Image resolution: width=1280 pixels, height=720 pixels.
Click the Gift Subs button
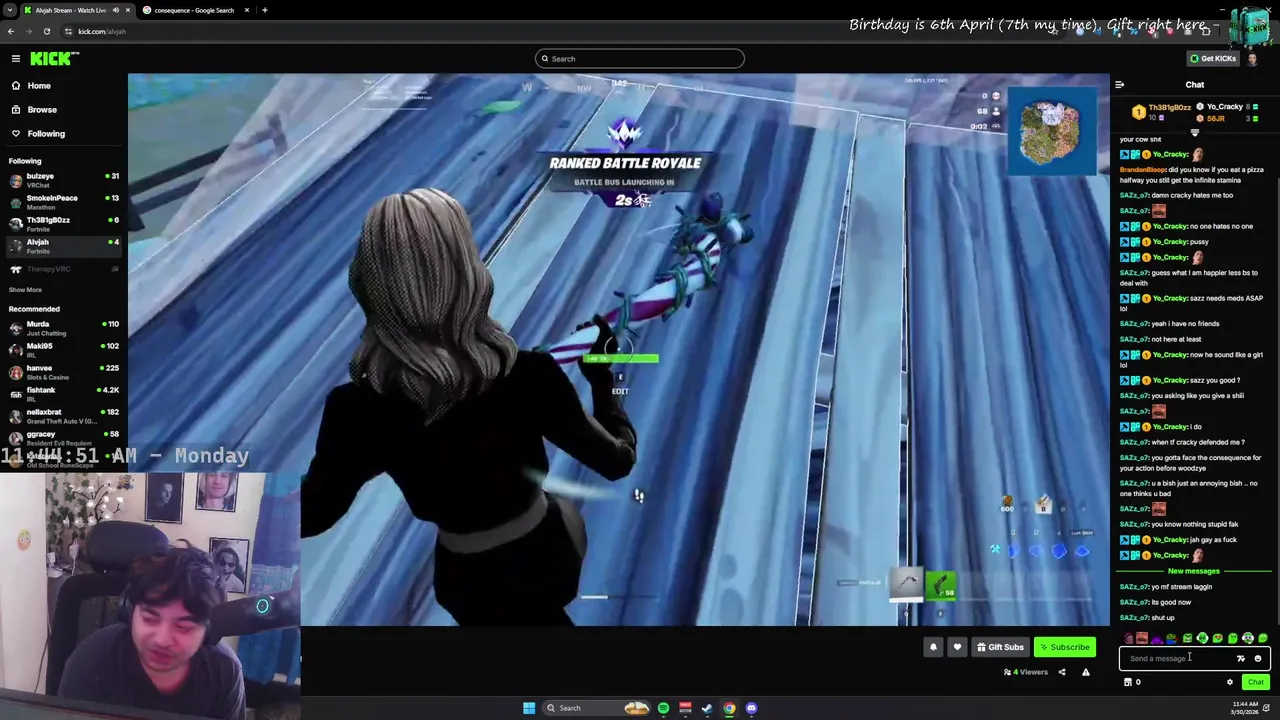pyautogui.click(x=1000, y=647)
